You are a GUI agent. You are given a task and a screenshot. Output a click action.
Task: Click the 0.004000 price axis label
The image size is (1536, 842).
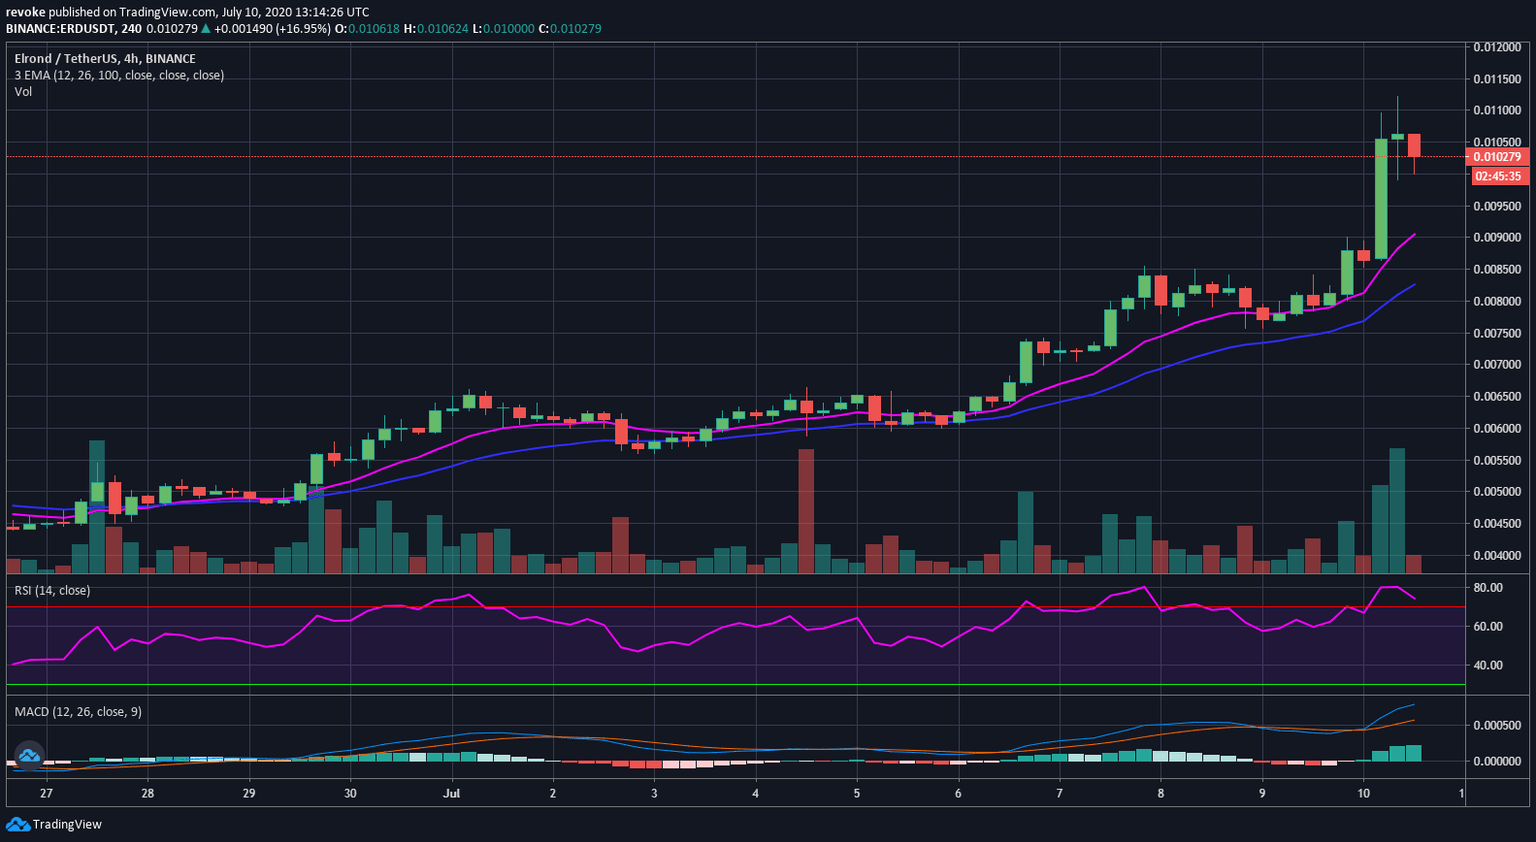click(1496, 555)
